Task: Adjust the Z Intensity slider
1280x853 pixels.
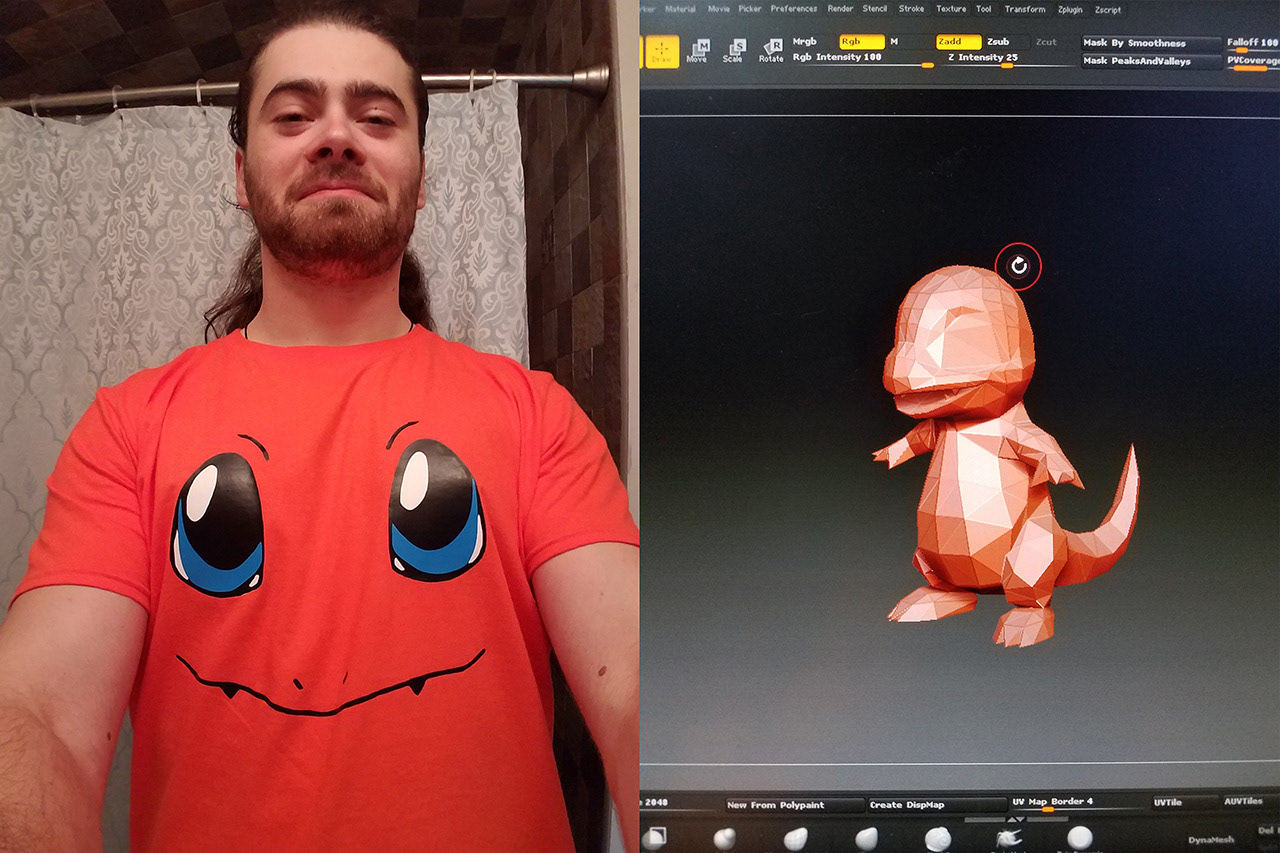Action: click(x=1007, y=59)
